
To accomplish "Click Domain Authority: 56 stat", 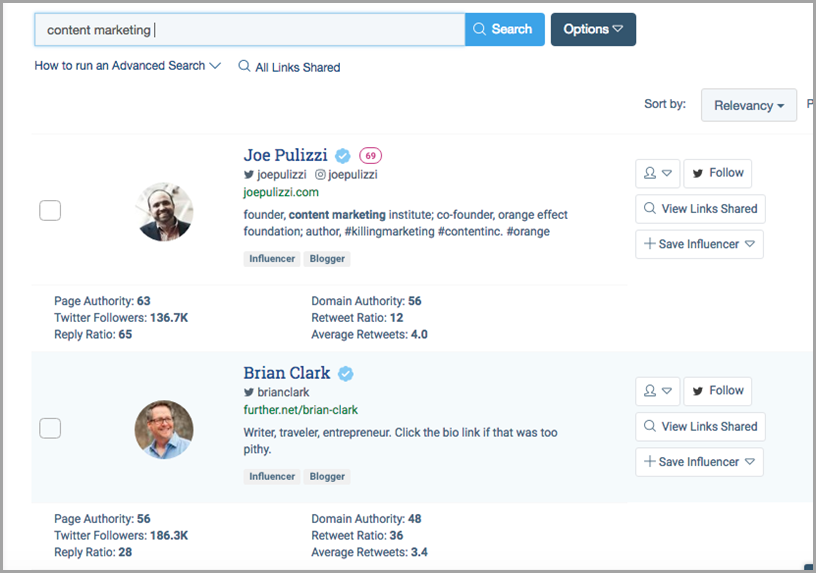I will (x=366, y=301).
